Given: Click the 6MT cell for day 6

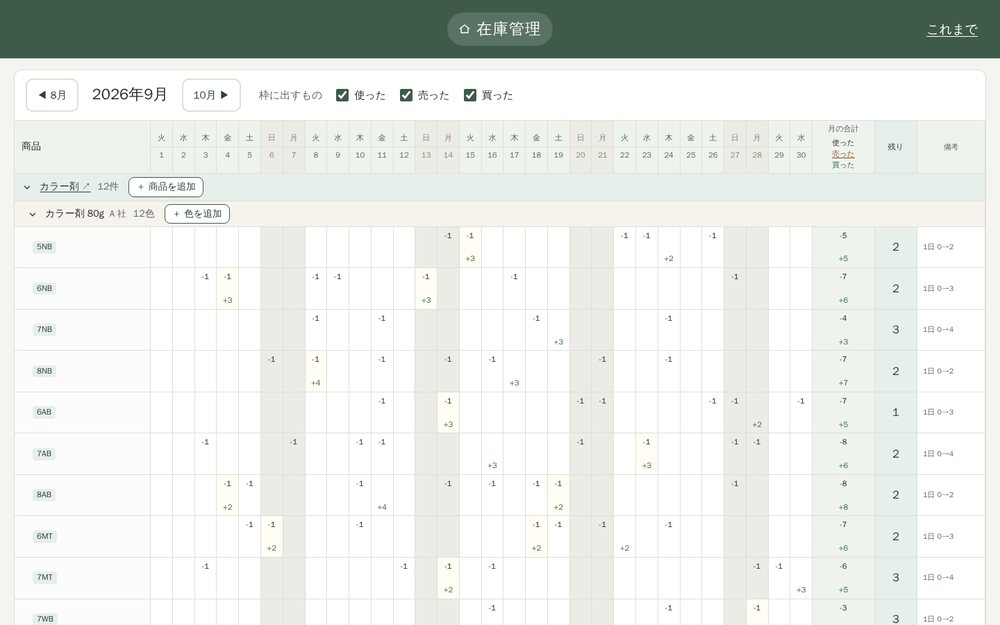Looking at the screenshot, I should coord(272,536).
